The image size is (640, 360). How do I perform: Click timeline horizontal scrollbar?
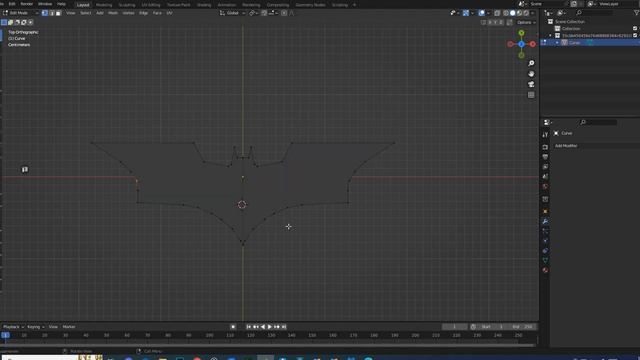point(267,345)
